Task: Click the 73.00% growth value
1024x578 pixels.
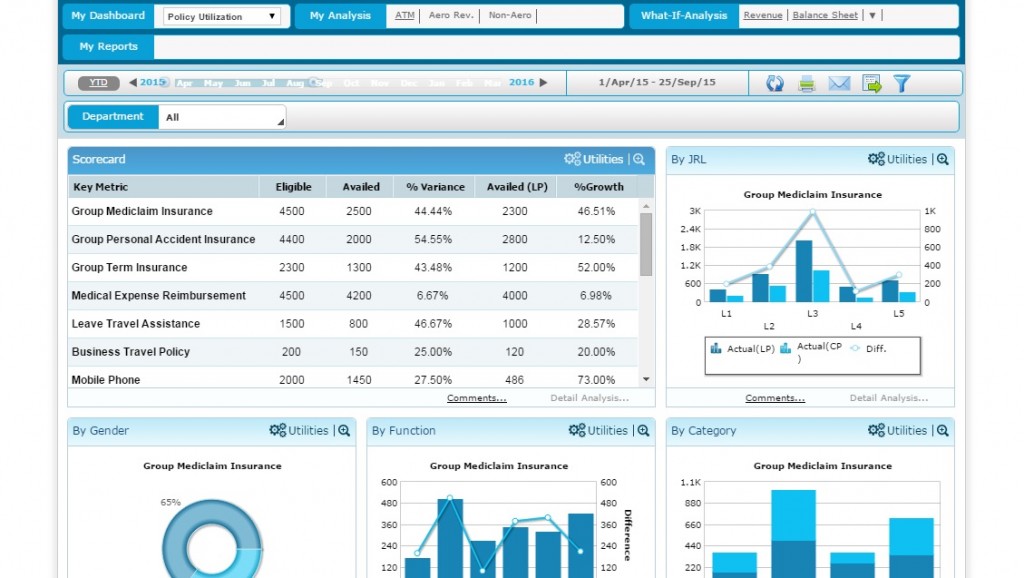Action: tap(596, 380)
